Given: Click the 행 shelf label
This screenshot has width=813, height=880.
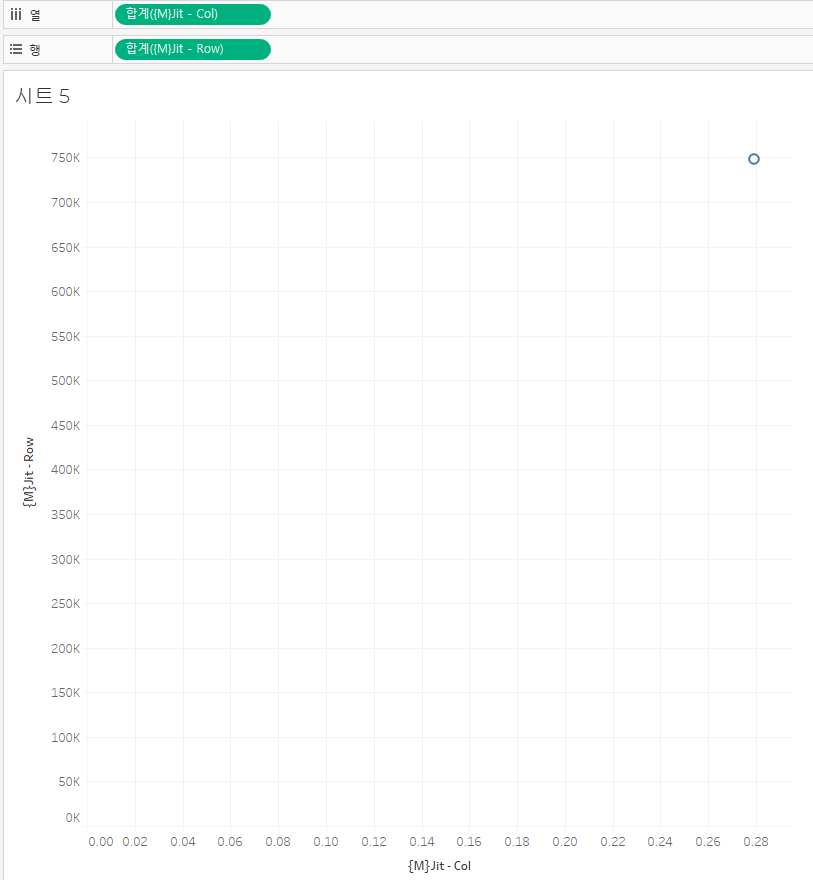Looking at the screenshot, I should point(35,50).
